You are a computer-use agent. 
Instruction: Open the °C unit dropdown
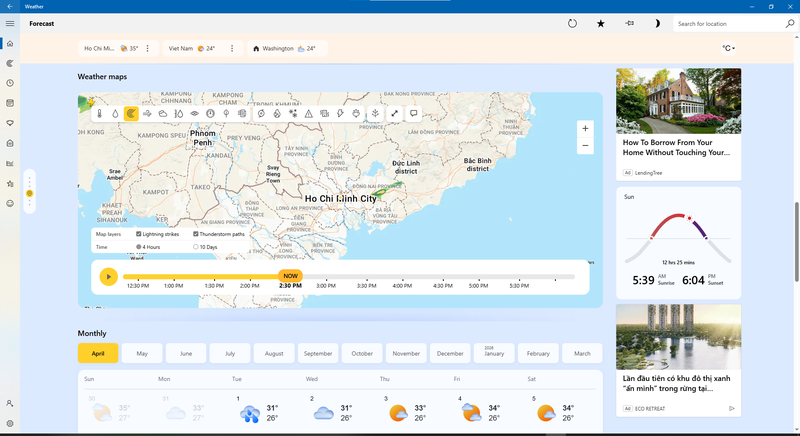[729, 48]
